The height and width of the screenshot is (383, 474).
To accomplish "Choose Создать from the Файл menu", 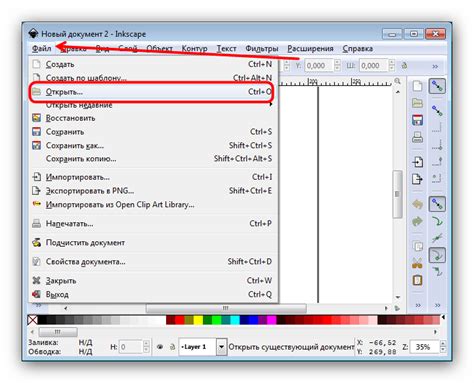I will coord(154,64).
